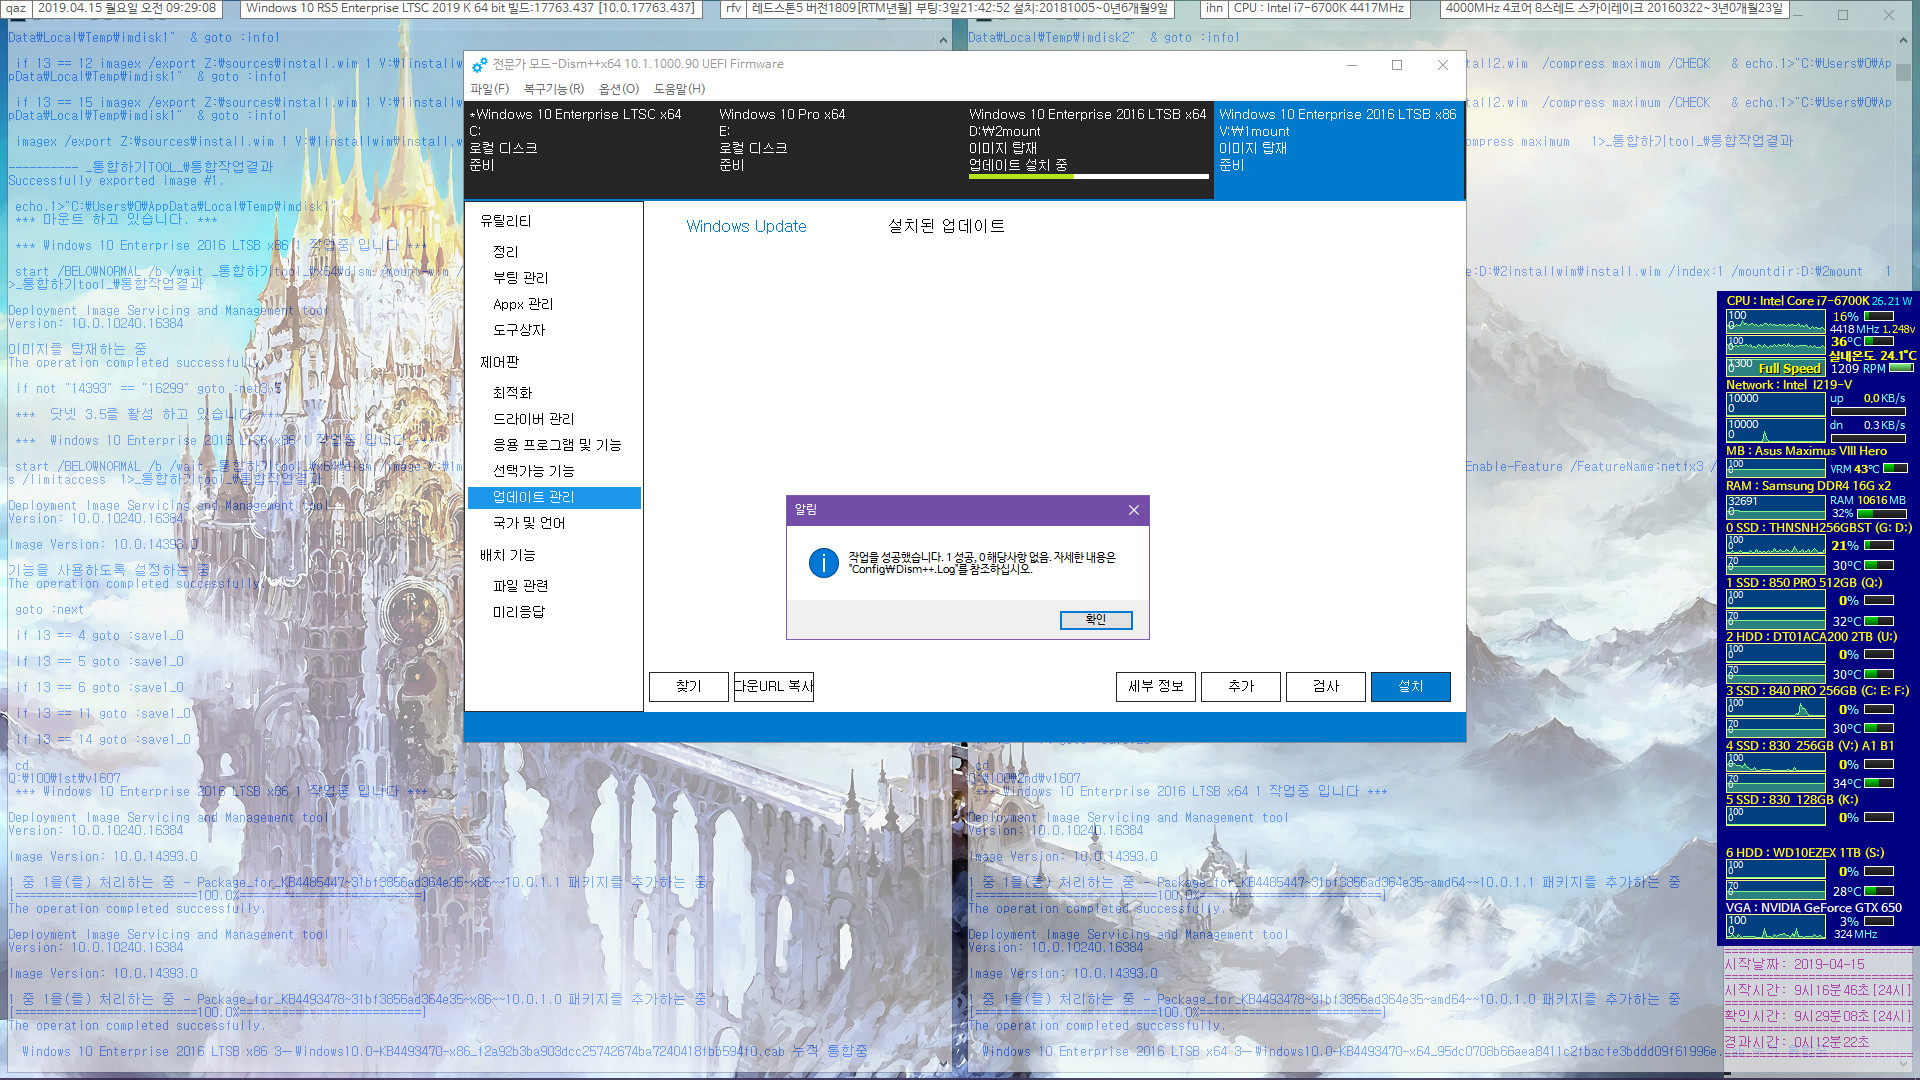Maximize the Dism++ window
The width and height of the screenshot is (1920, 1080).
[x=1397, y=65]
